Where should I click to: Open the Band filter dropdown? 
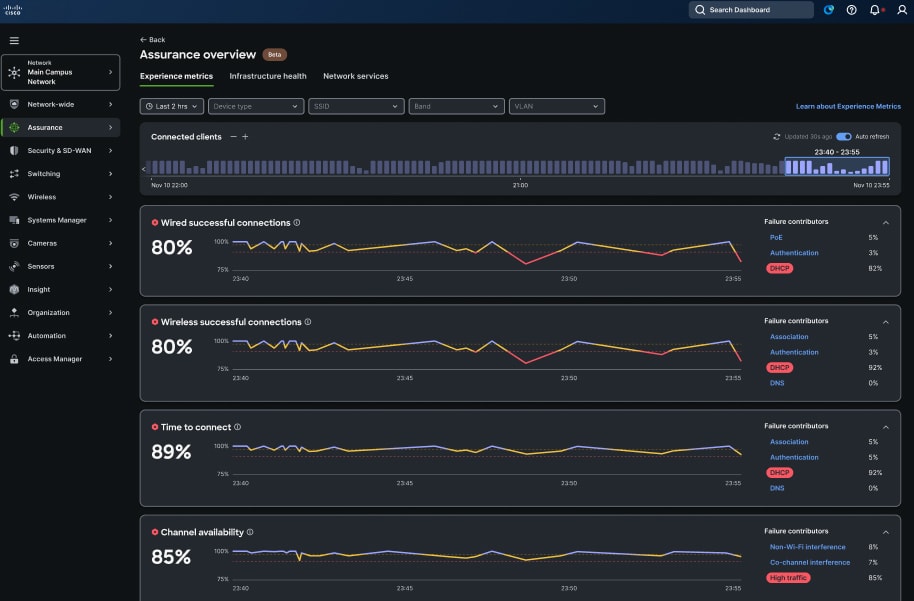pos(456,106)
